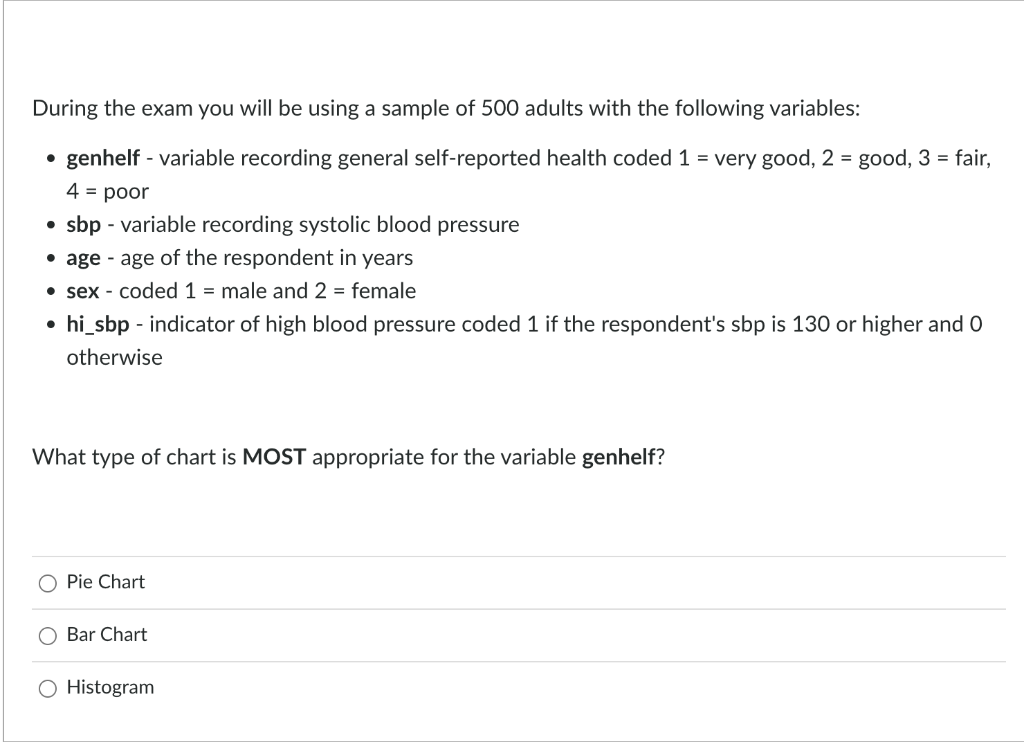Click the word 'otherwise'

tap(114, 358)
